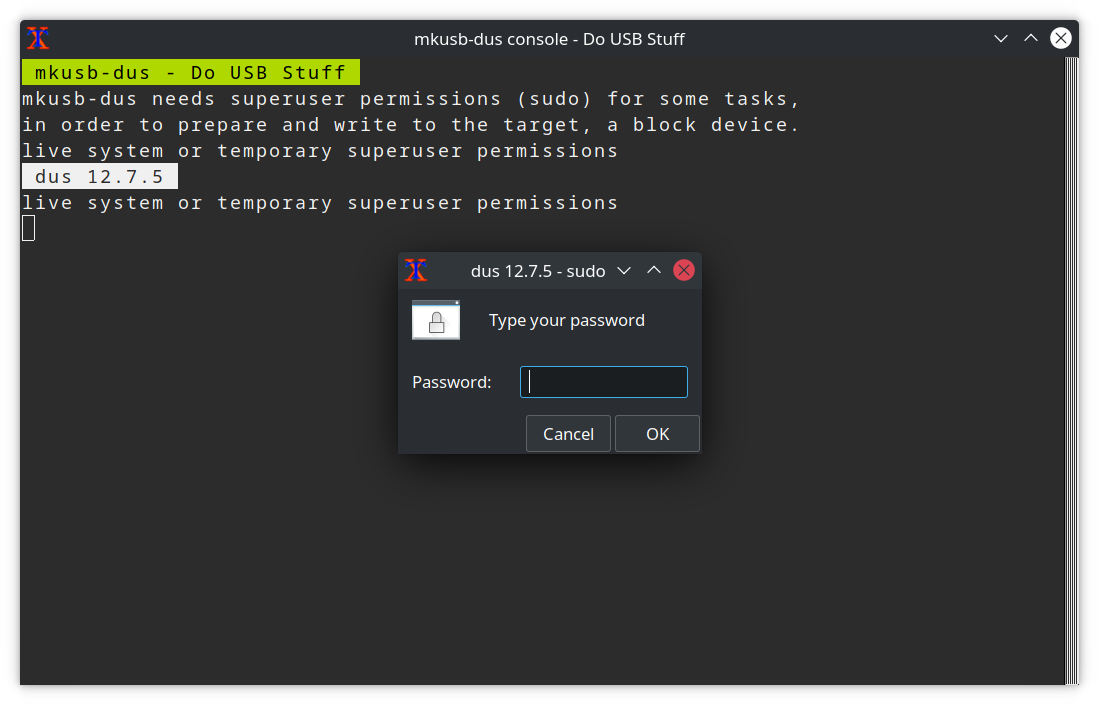Click the "Type your password" prompt text
This screenshot has width=1099, height=705.
(x=566, y=321)
